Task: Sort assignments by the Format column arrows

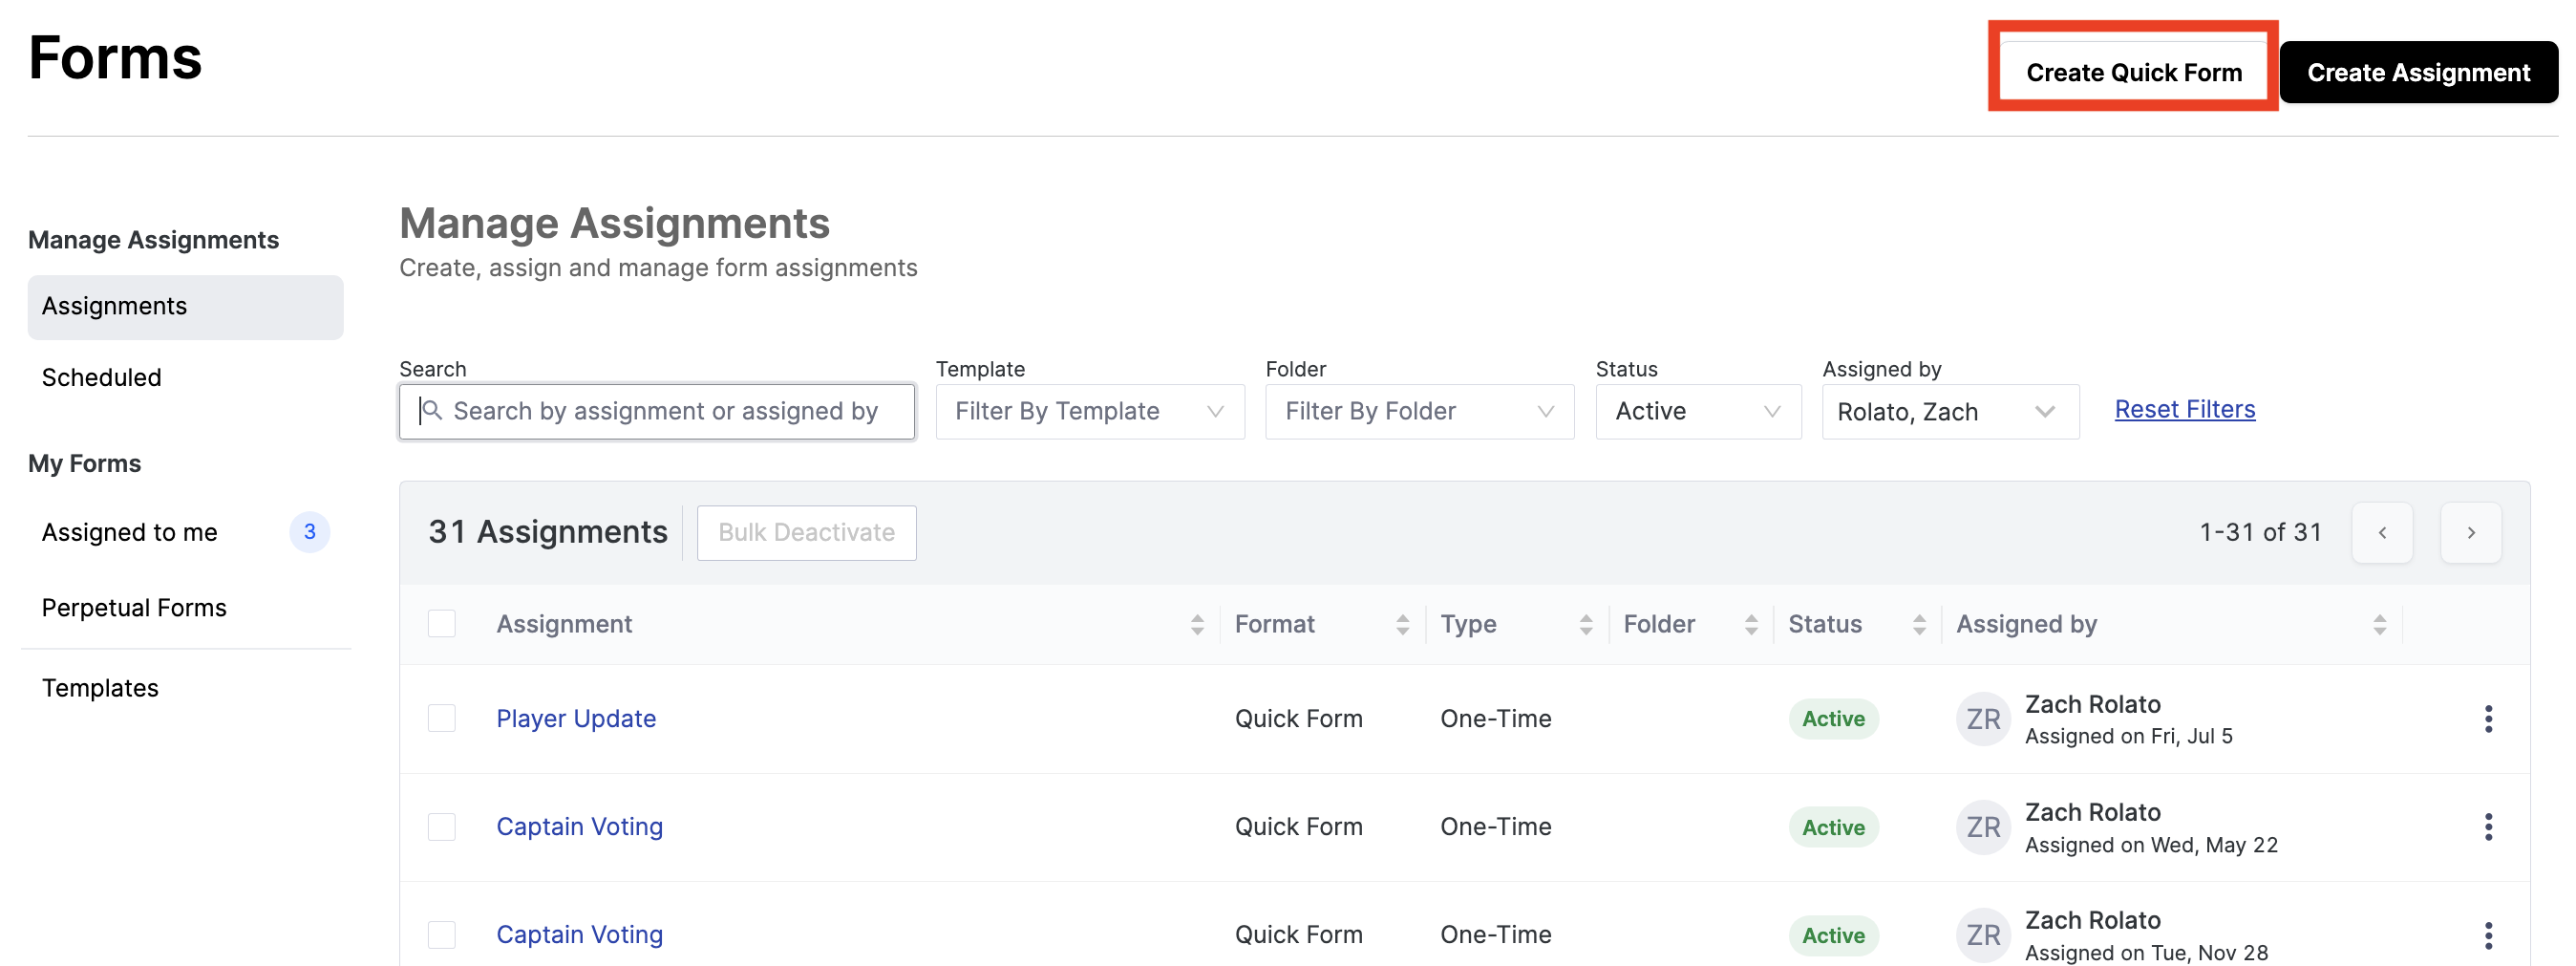Action: point(1404,623)
